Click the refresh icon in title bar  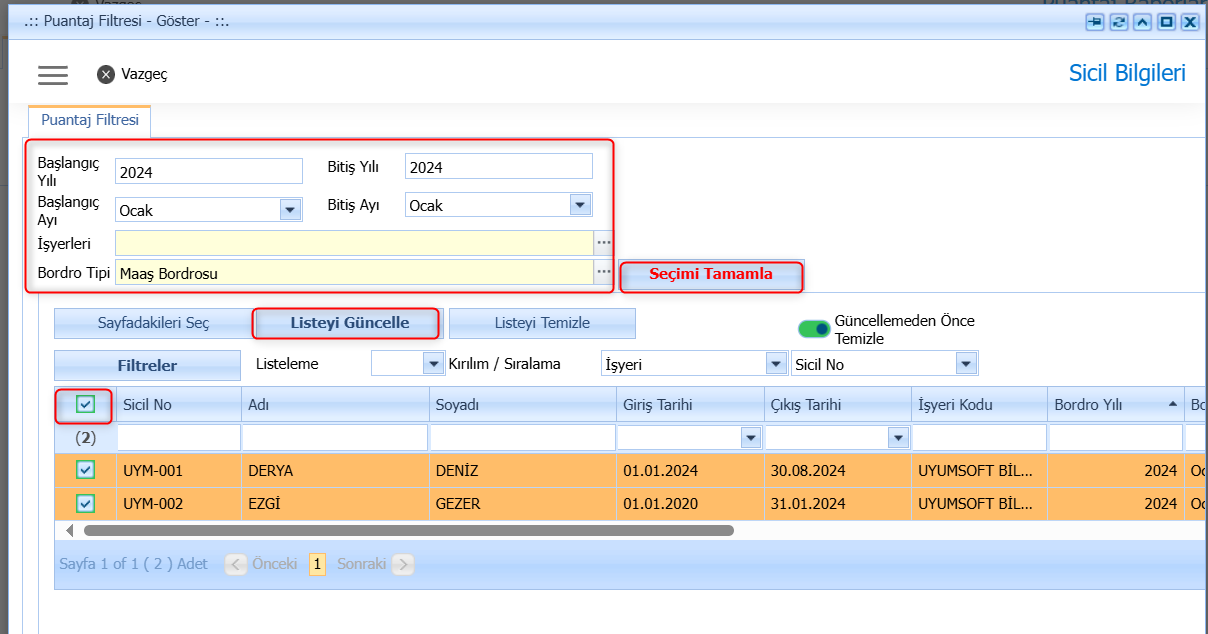(1119, 21)
